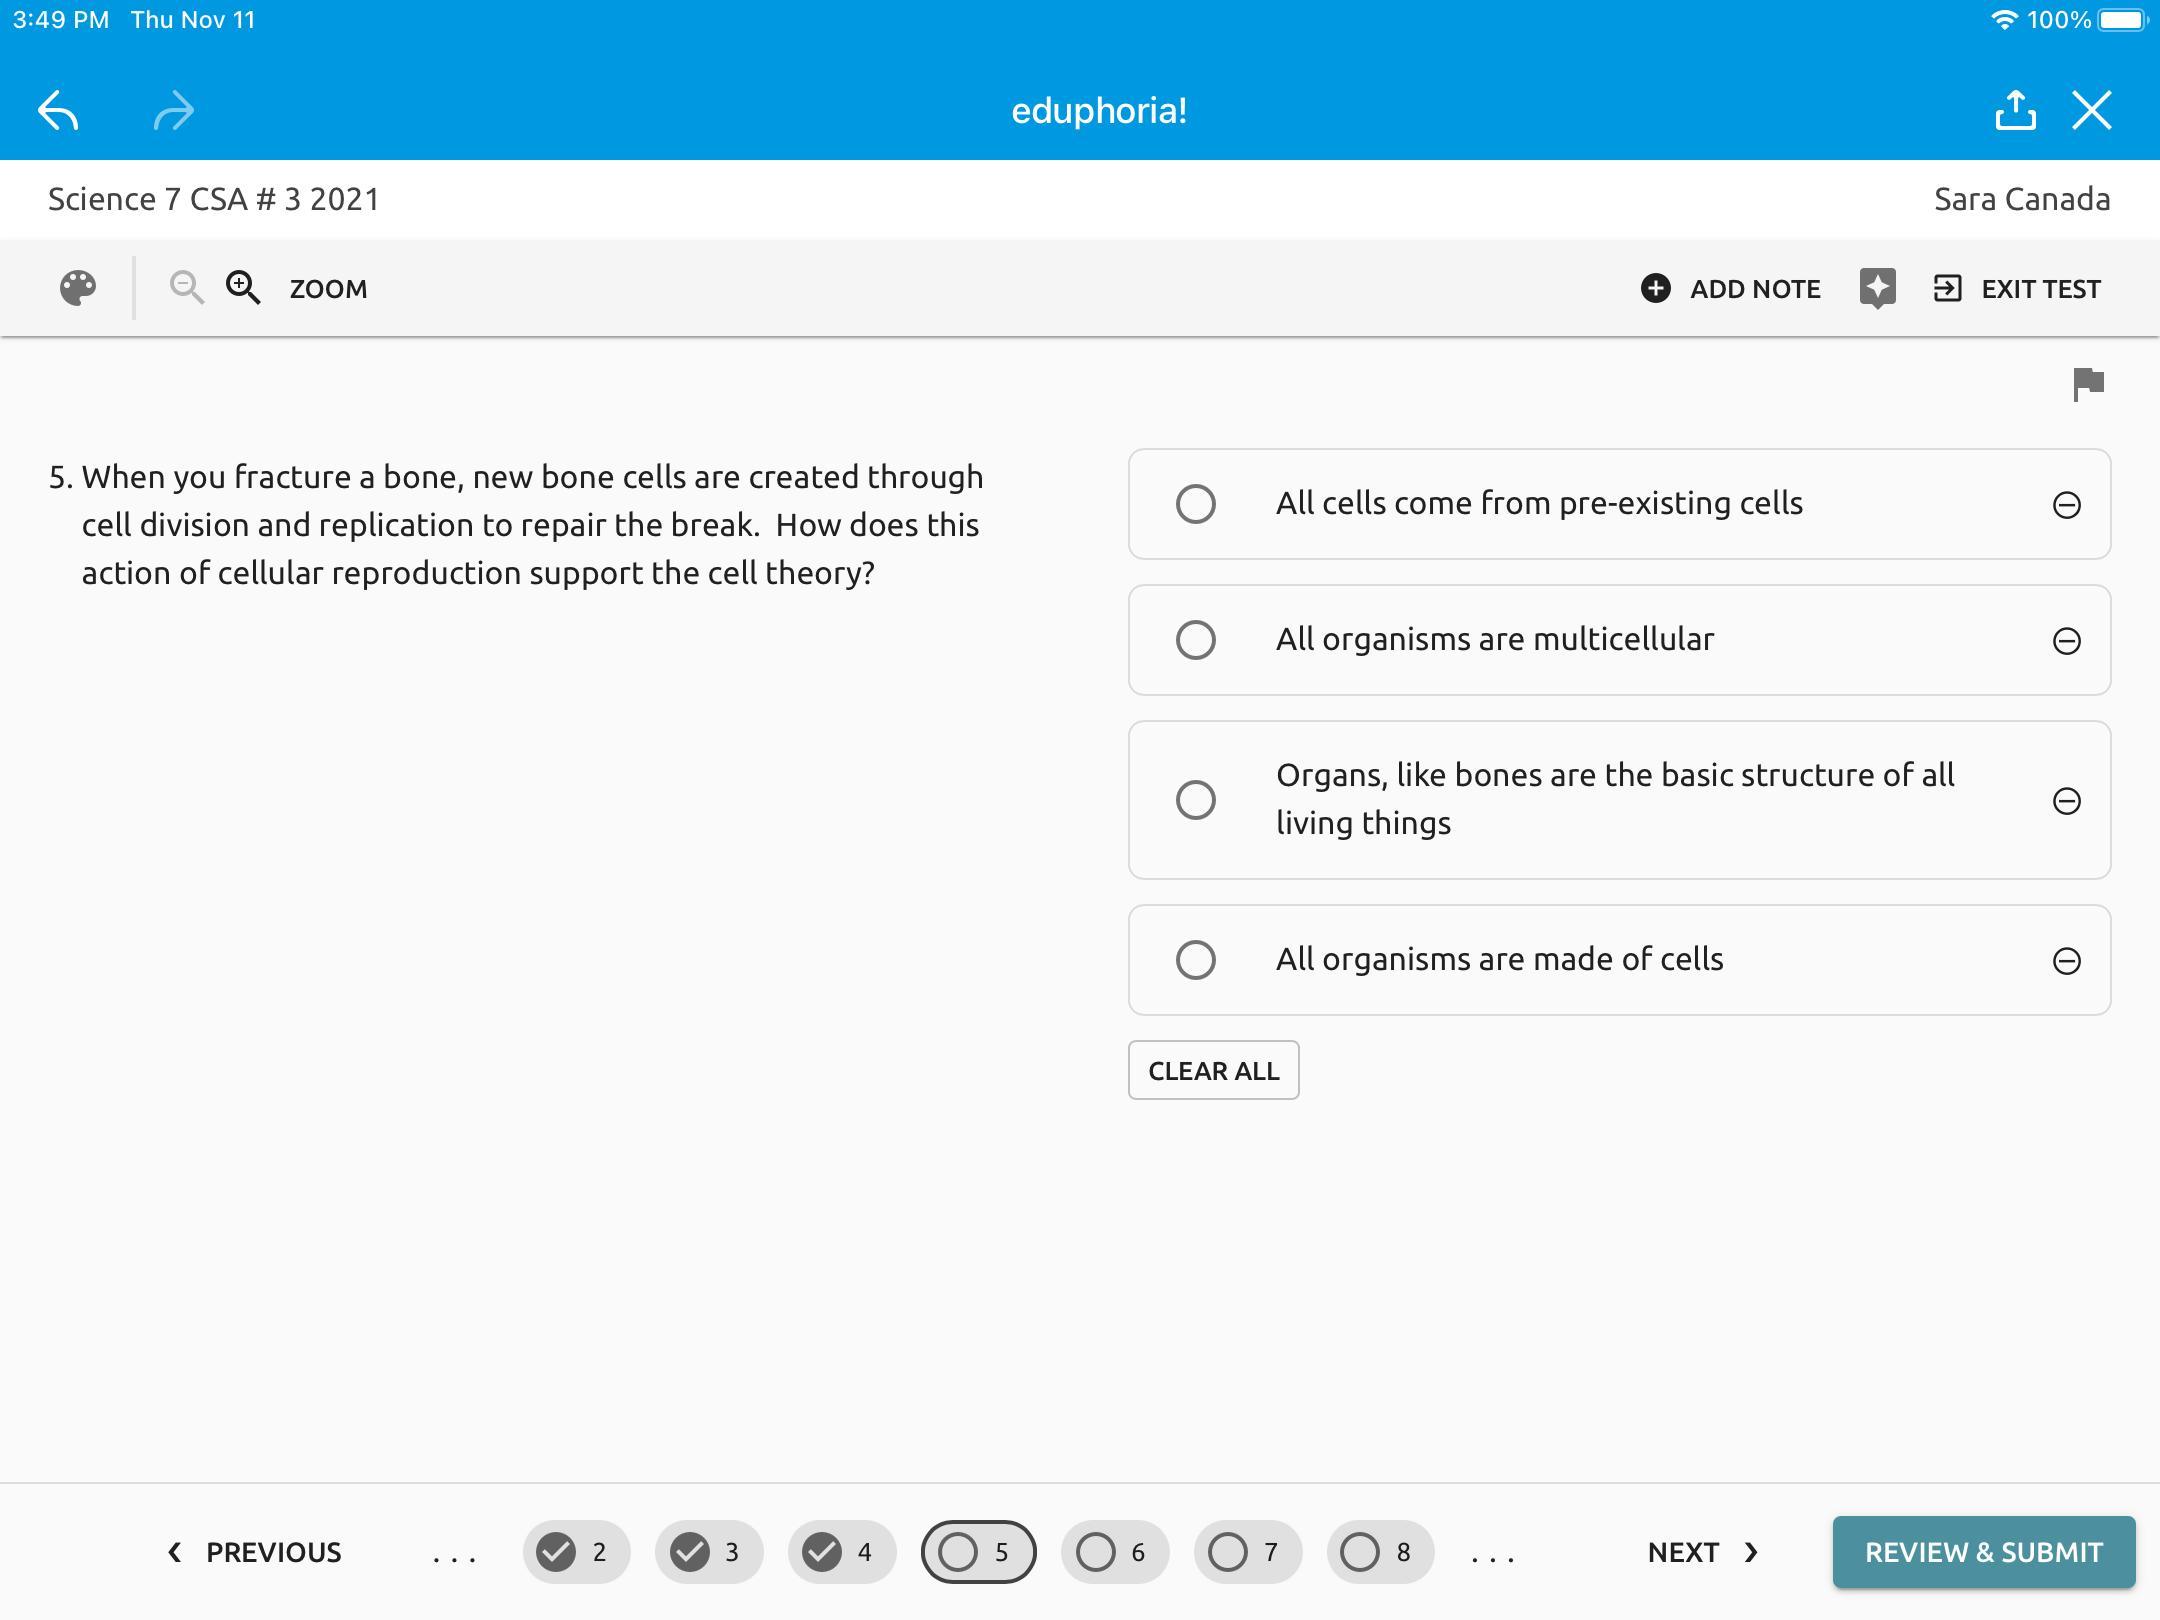This screenshot has height=1620, width=2160.
Task: Jump to completed question 3
Action: pos(708,1552)
